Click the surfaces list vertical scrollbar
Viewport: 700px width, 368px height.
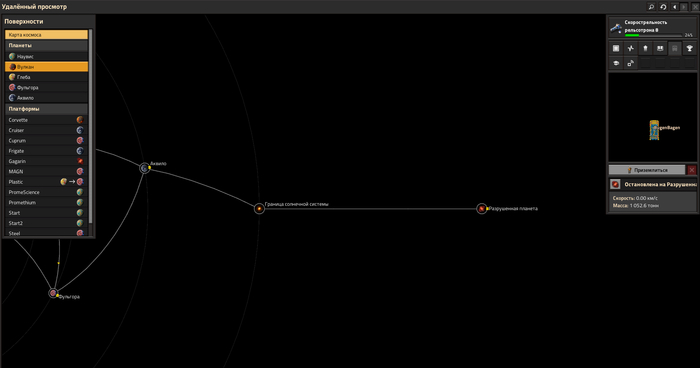pos(91,126)
